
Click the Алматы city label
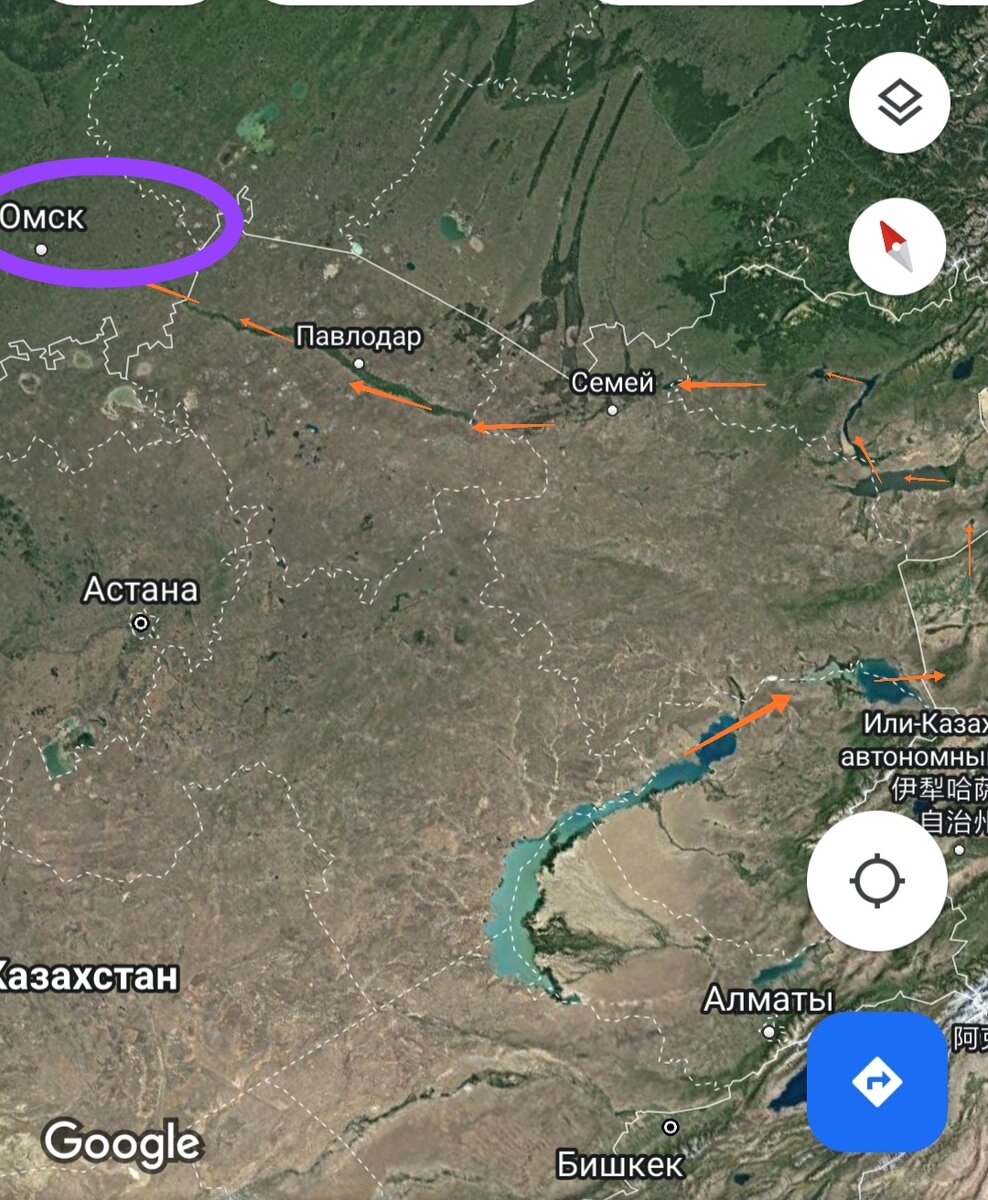pyautogui.click(x=768, y=999)
